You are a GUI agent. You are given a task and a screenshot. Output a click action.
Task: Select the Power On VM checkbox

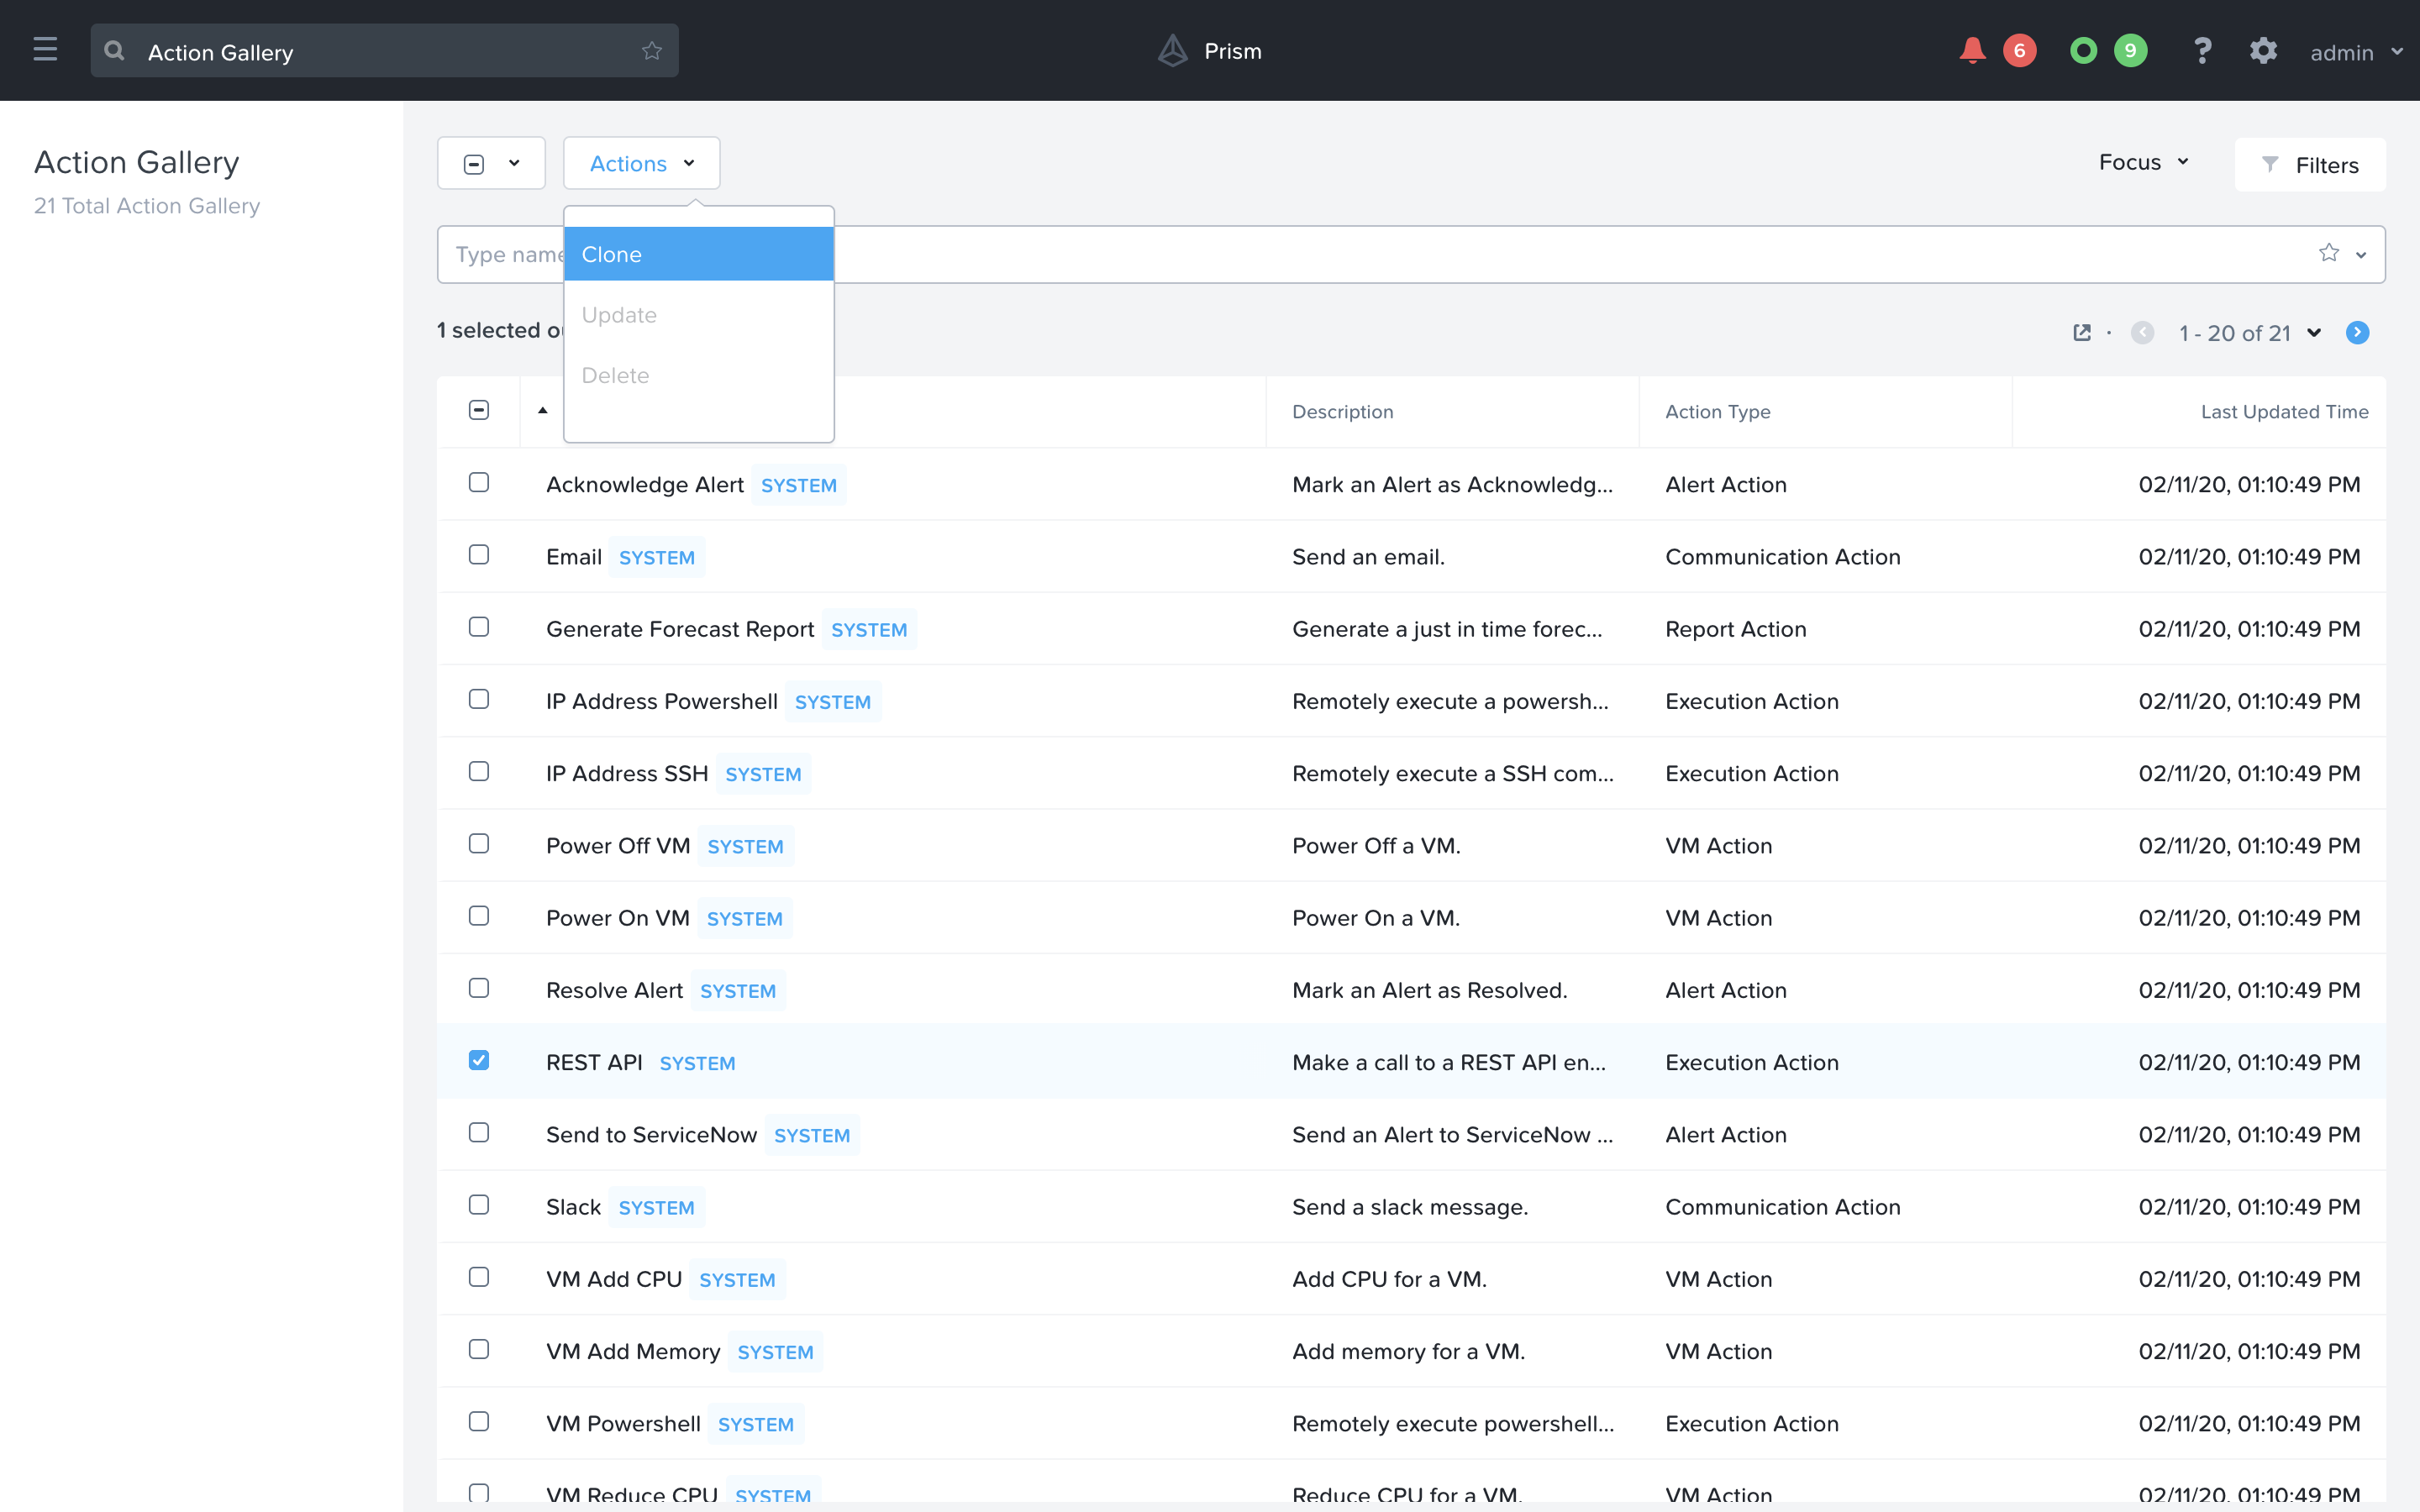[479, 915]
